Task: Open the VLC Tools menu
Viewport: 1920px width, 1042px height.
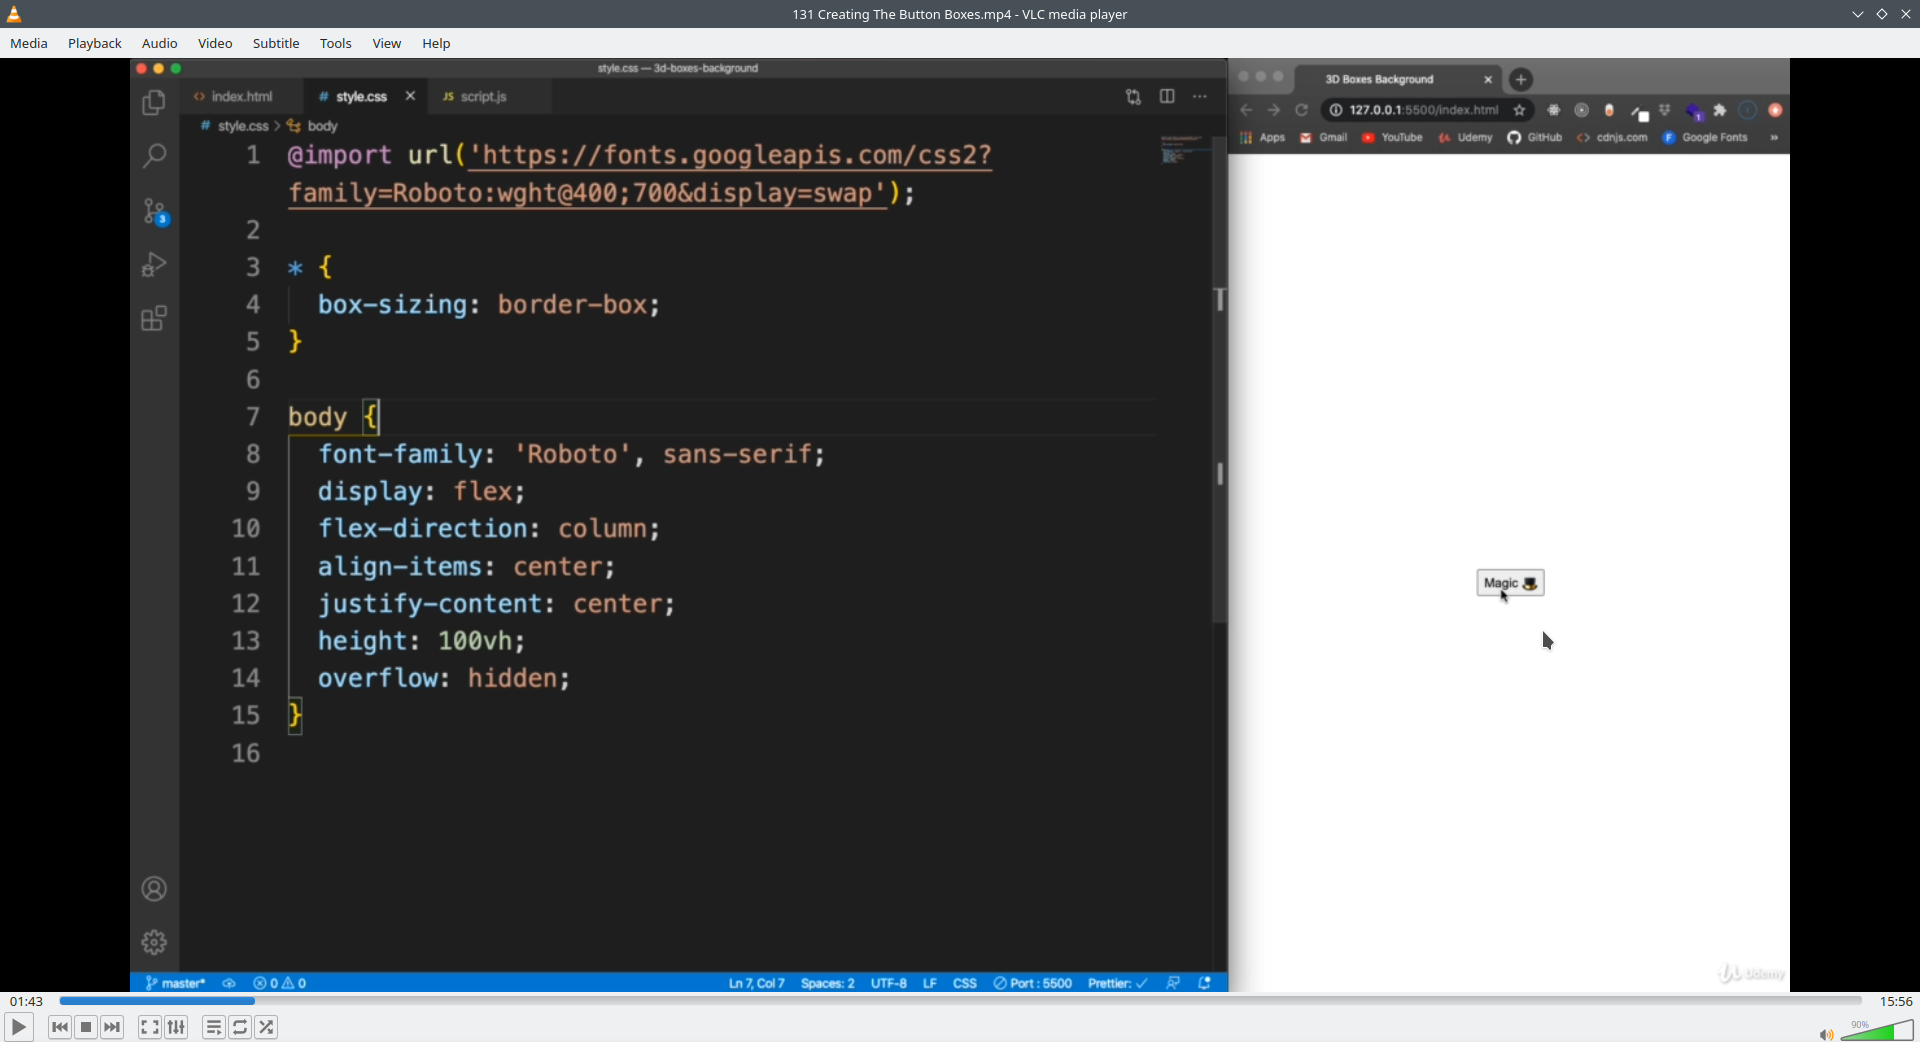Action: click(336, 43)
